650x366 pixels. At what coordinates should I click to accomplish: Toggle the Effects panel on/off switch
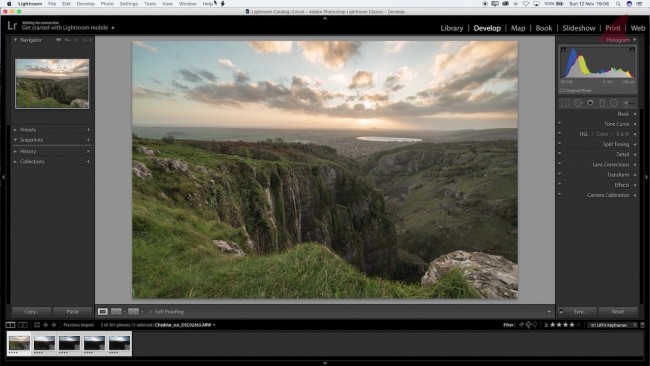(560, 184)
